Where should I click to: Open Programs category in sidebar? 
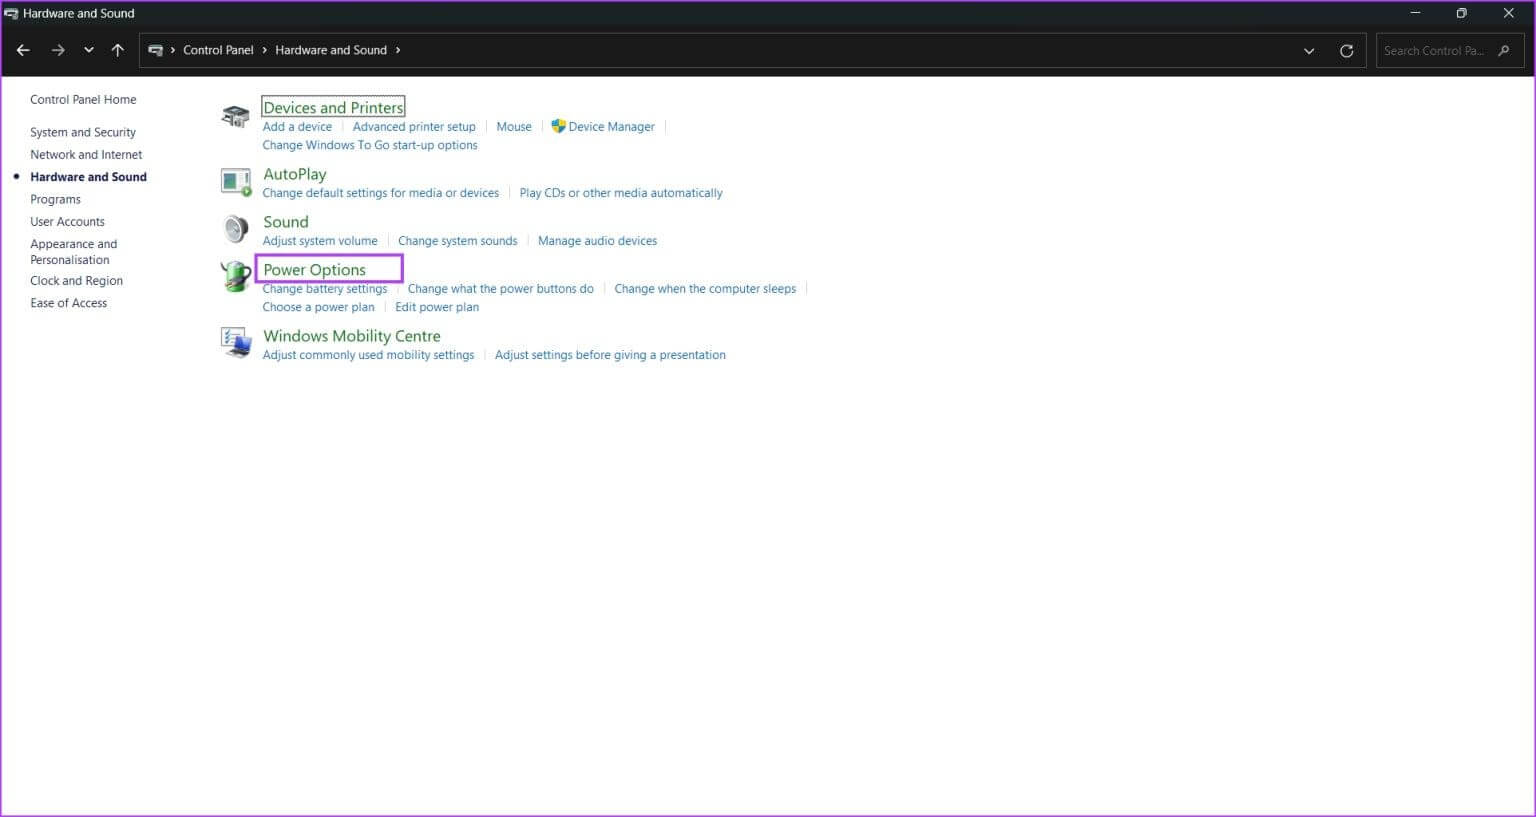(55, 200)
